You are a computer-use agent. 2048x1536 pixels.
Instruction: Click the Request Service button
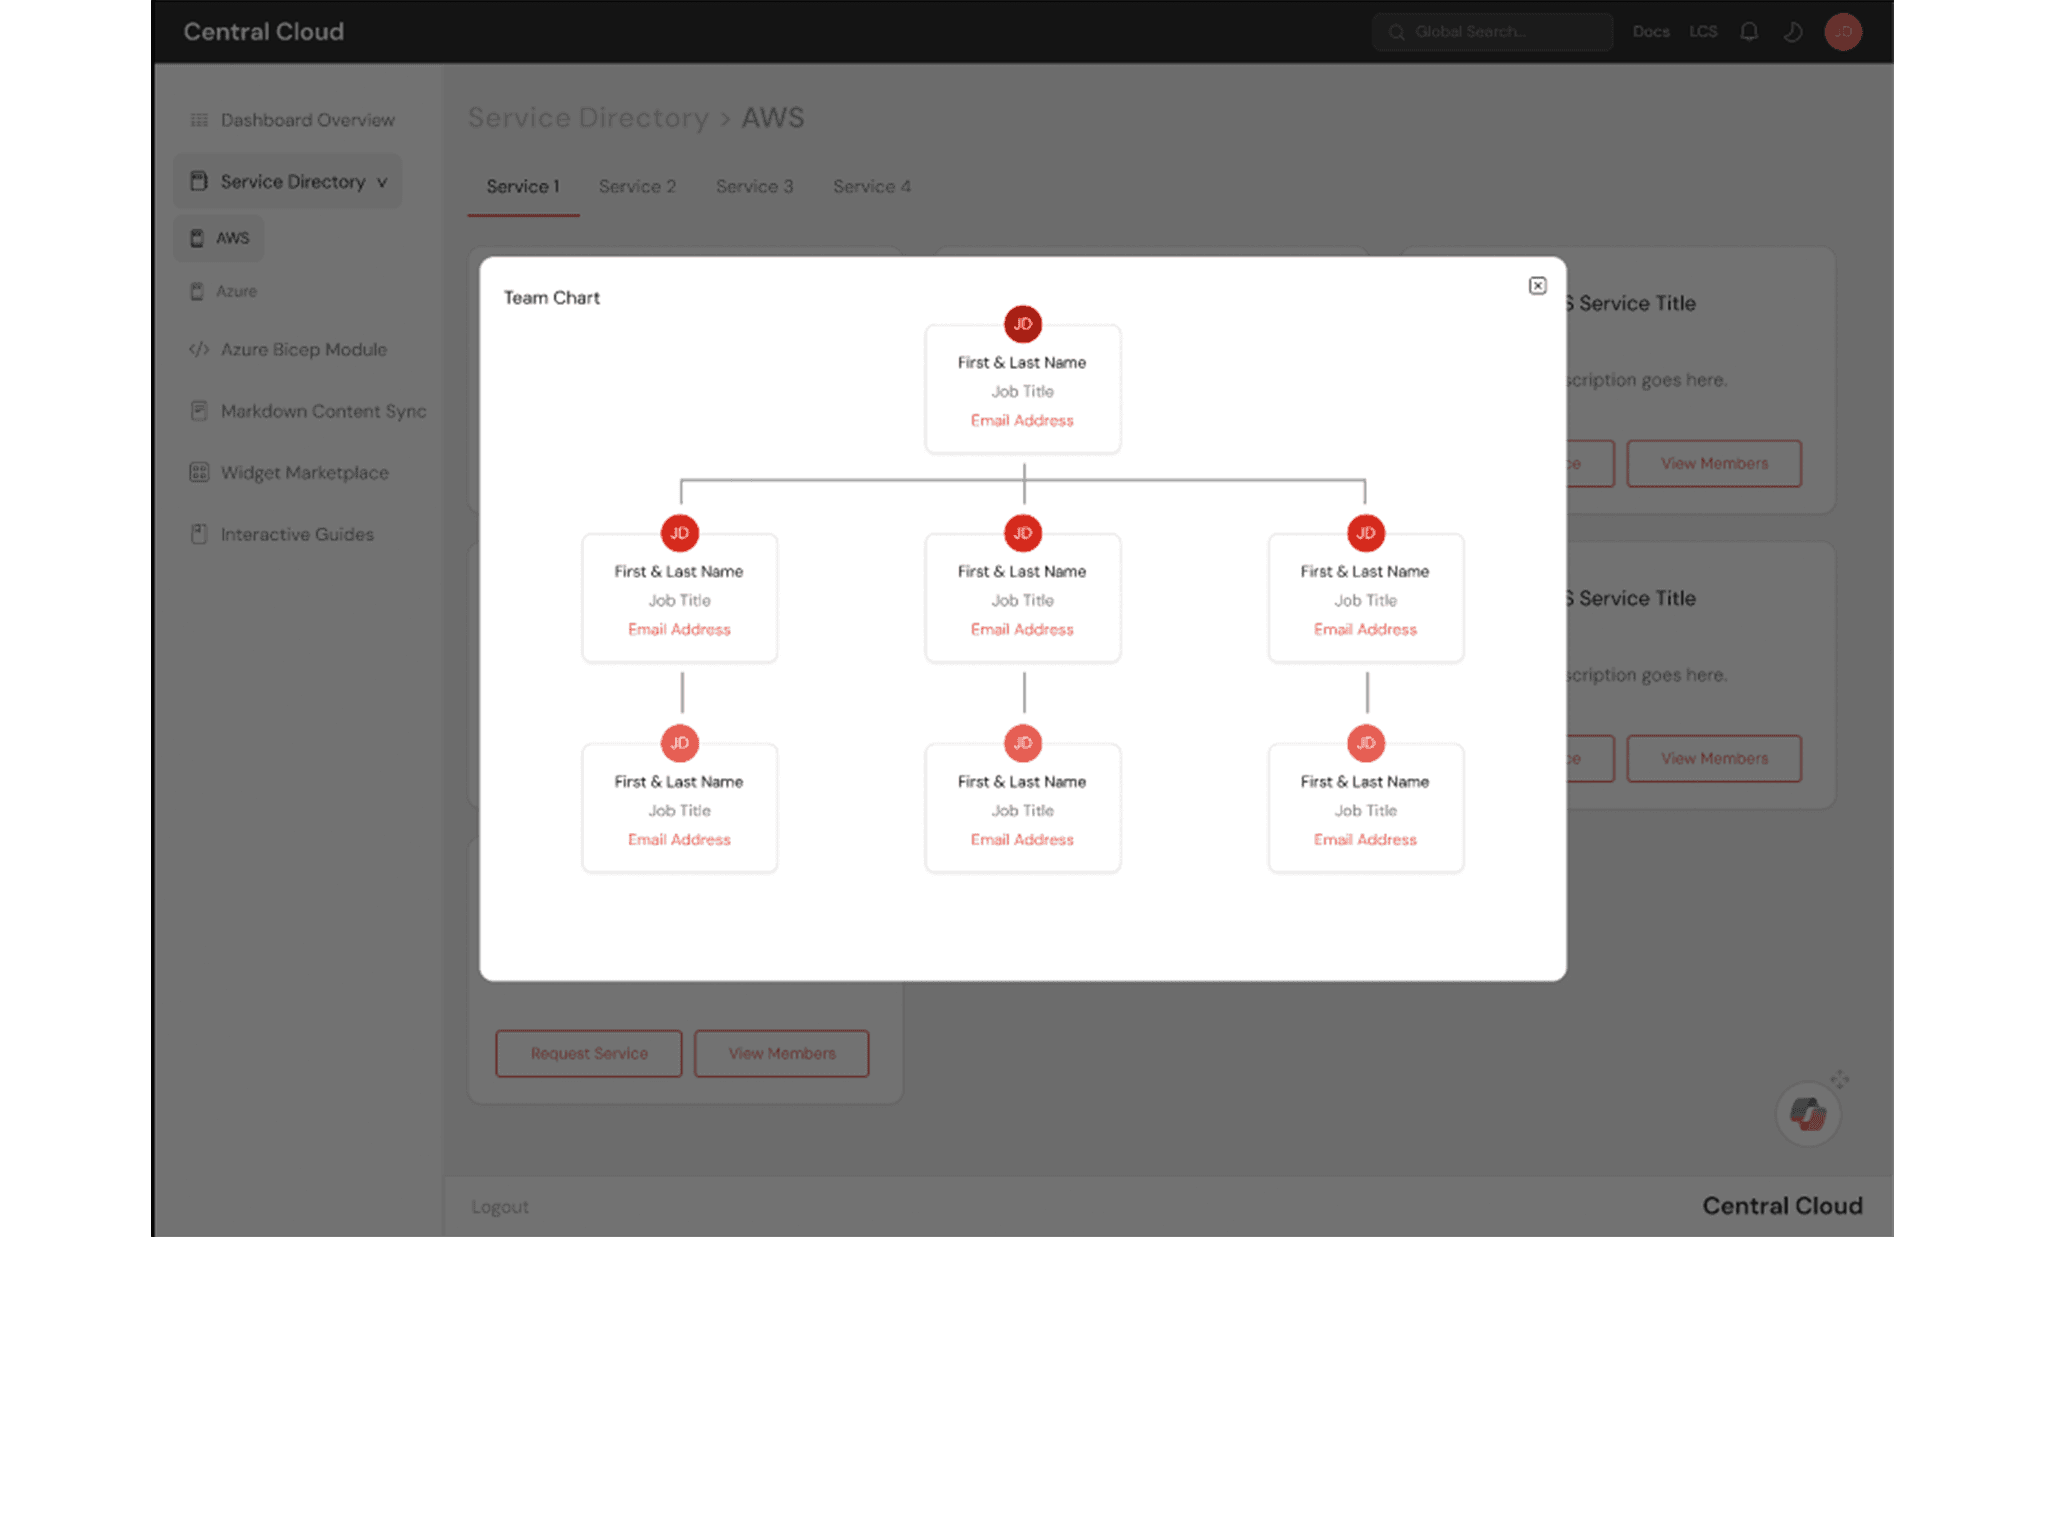coord(589,1054)
